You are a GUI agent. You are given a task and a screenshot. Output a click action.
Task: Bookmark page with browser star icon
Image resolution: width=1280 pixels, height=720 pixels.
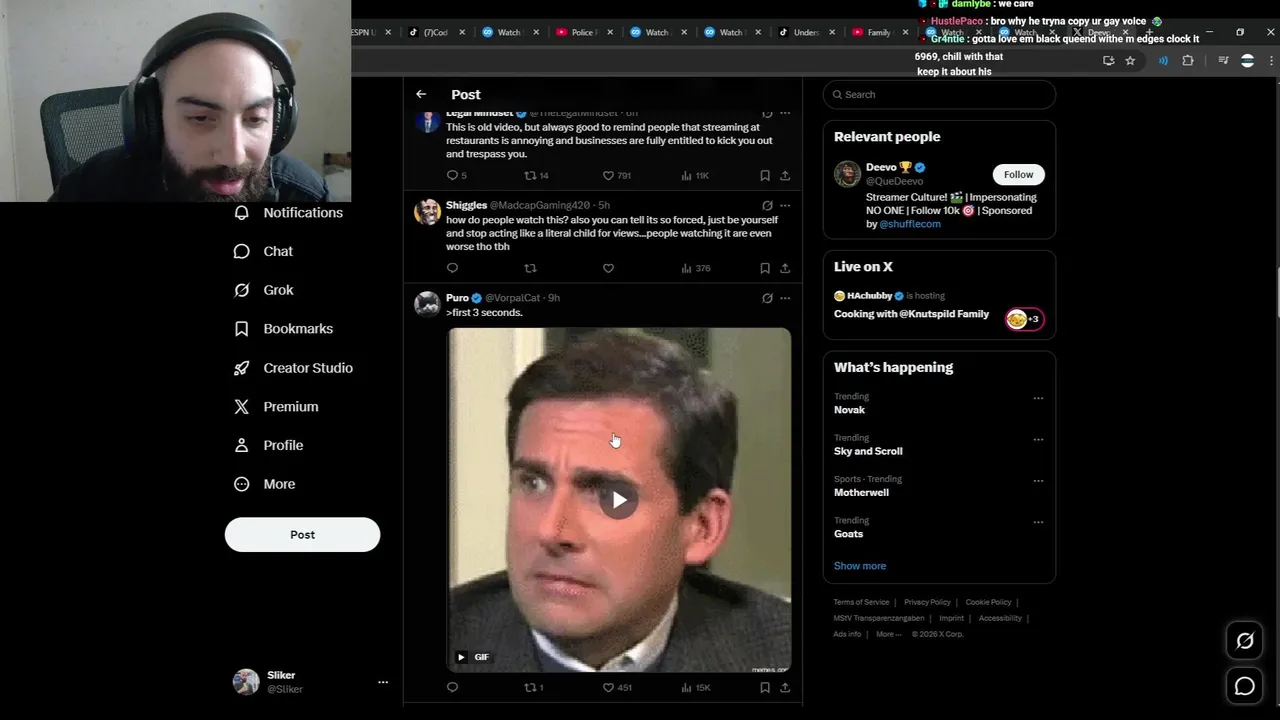tap(1130, 61)
